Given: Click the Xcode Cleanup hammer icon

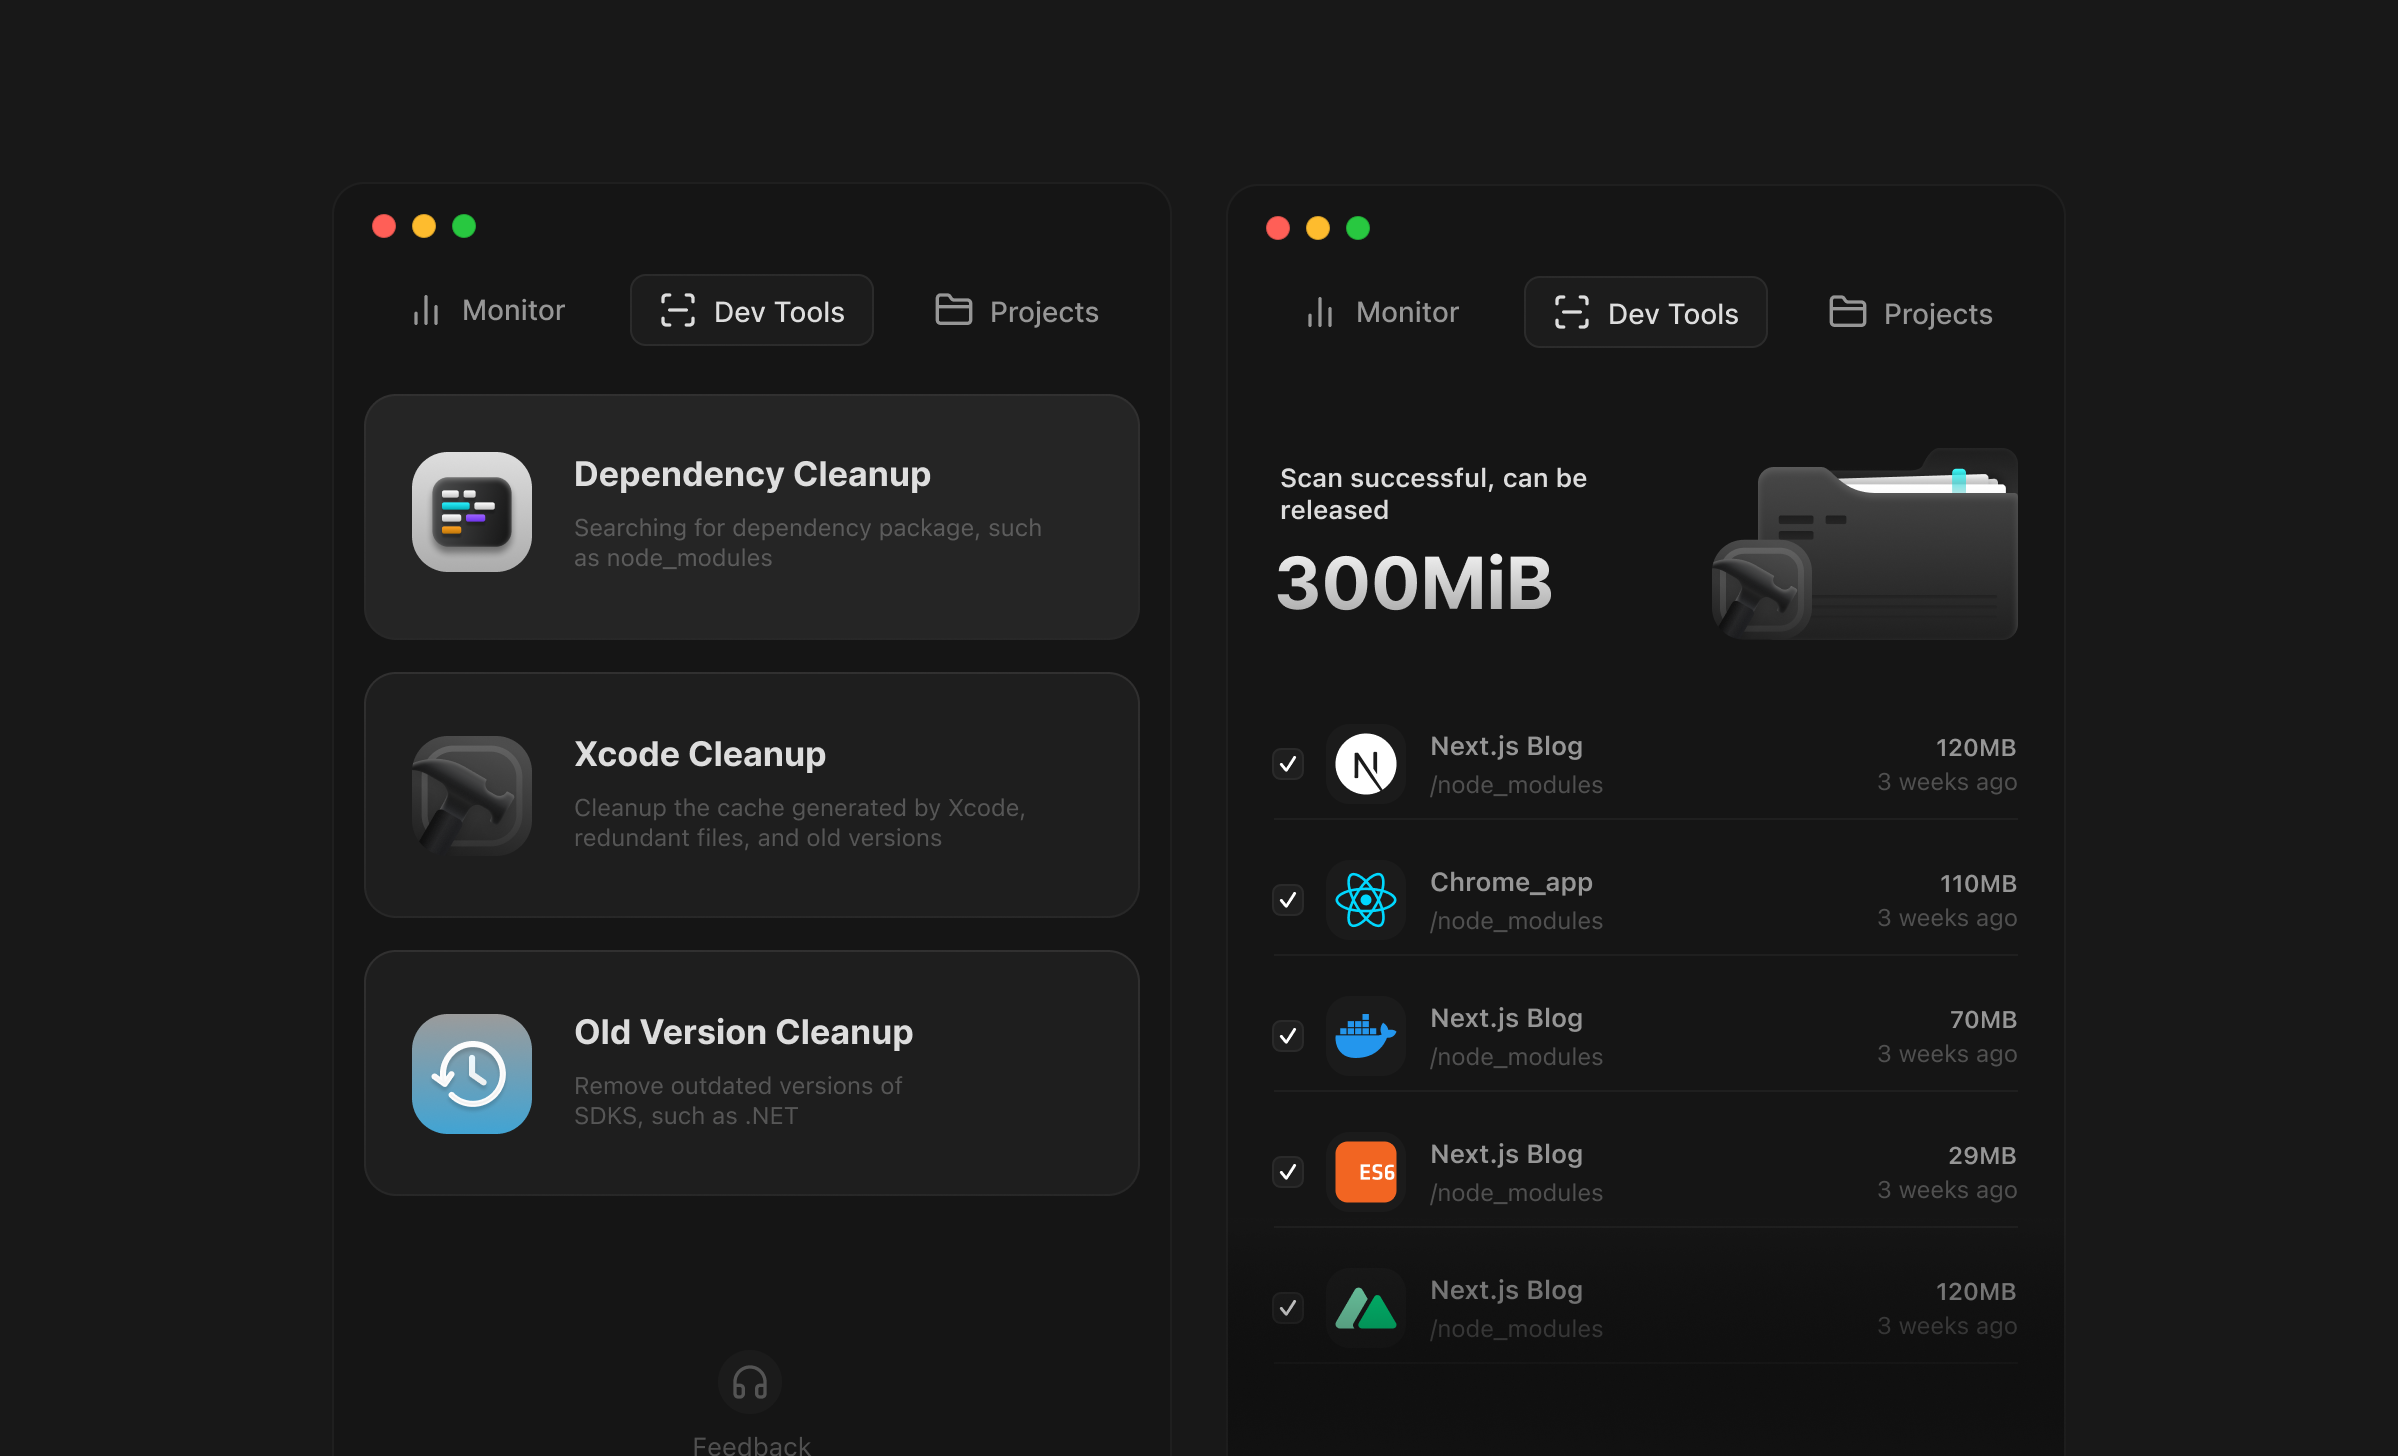Looking at the screenshot, I should 471,795.
